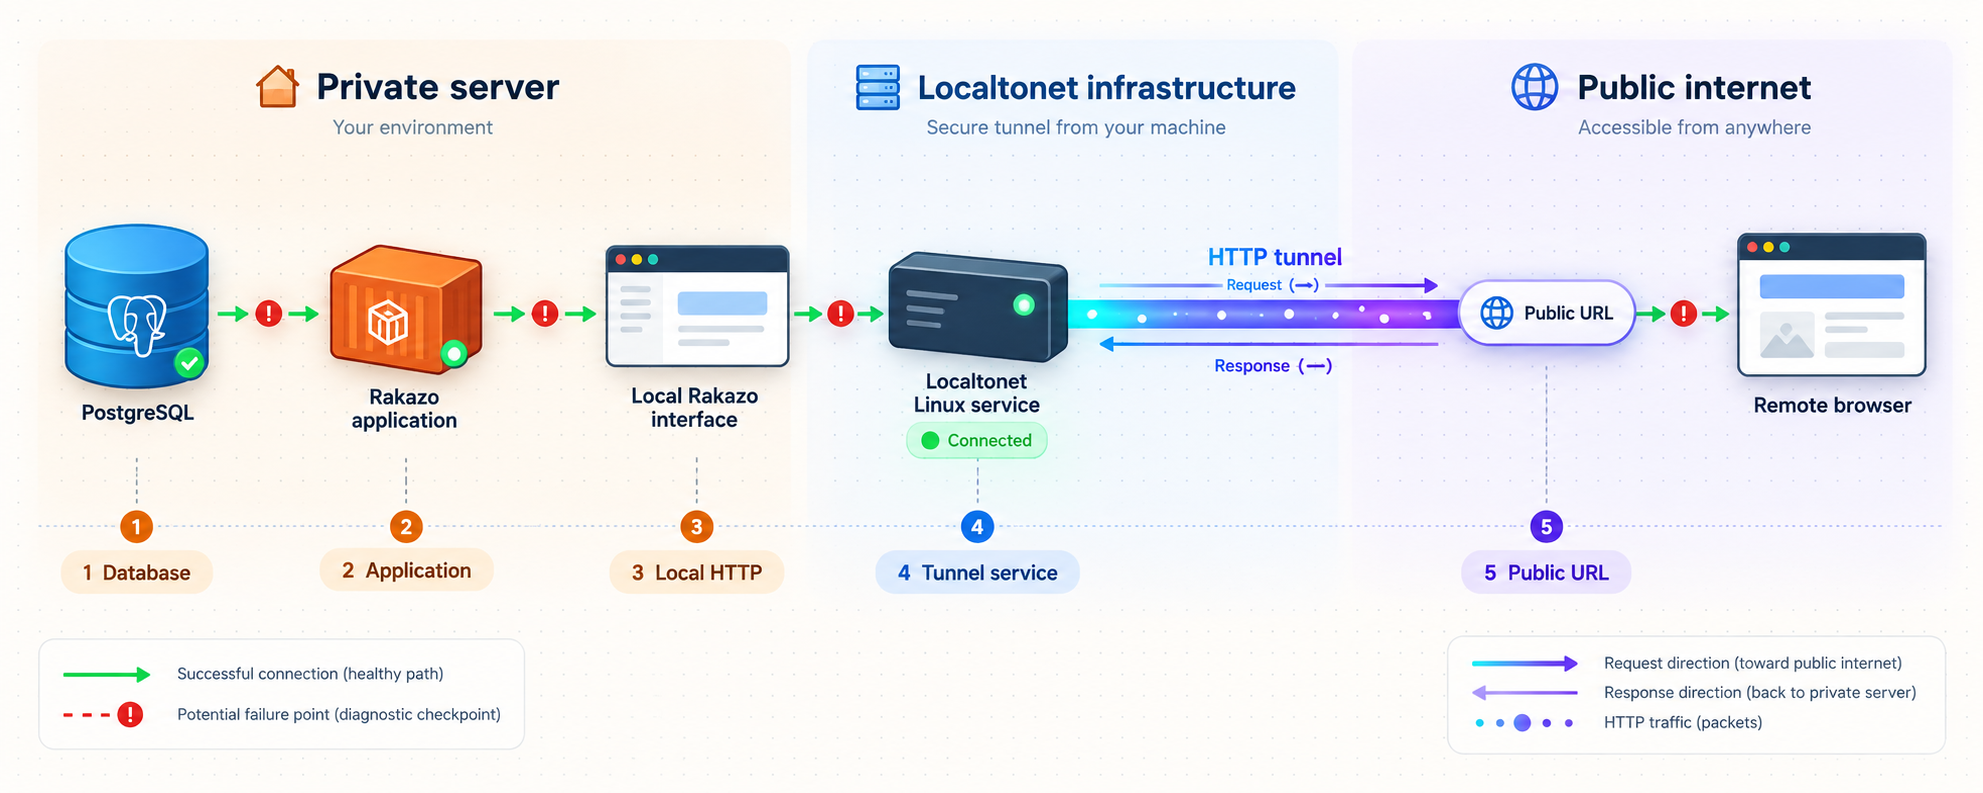Click the Public internet heading

[1694, 88]
